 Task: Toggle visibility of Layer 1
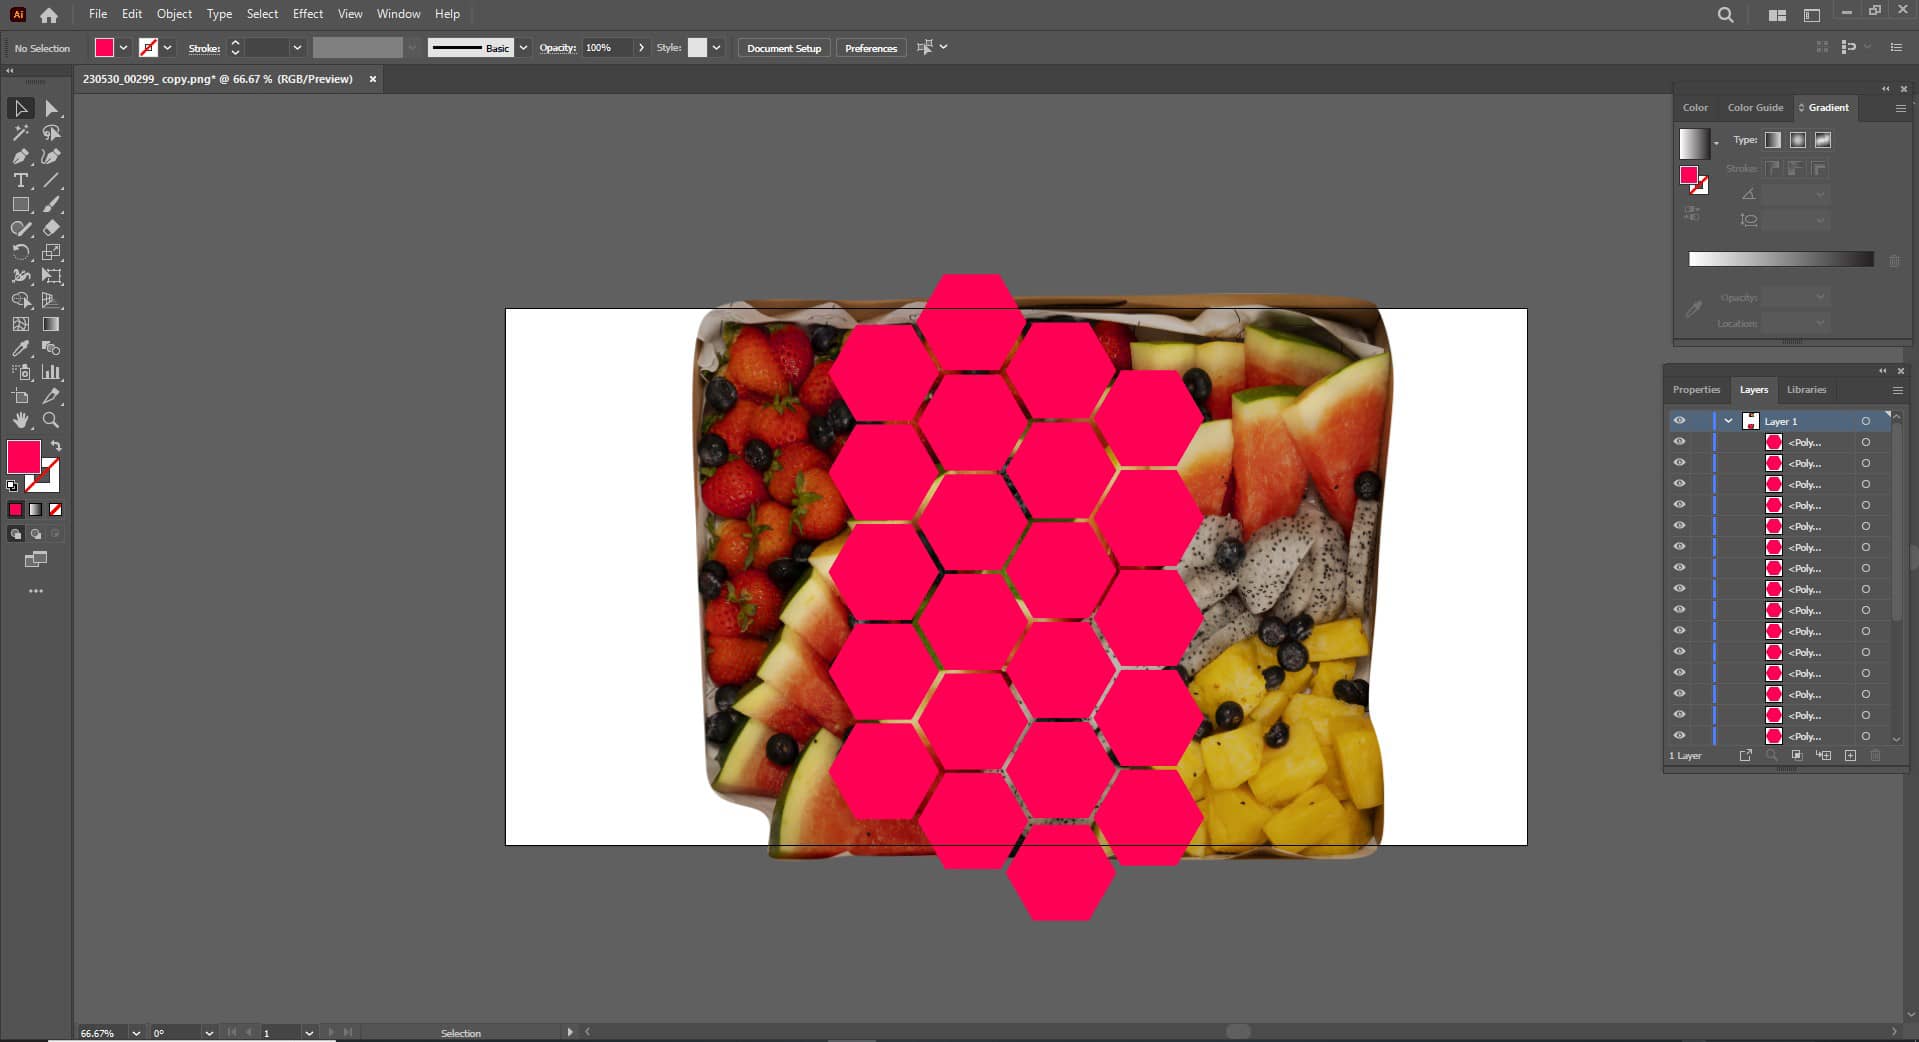[1679, 421]
